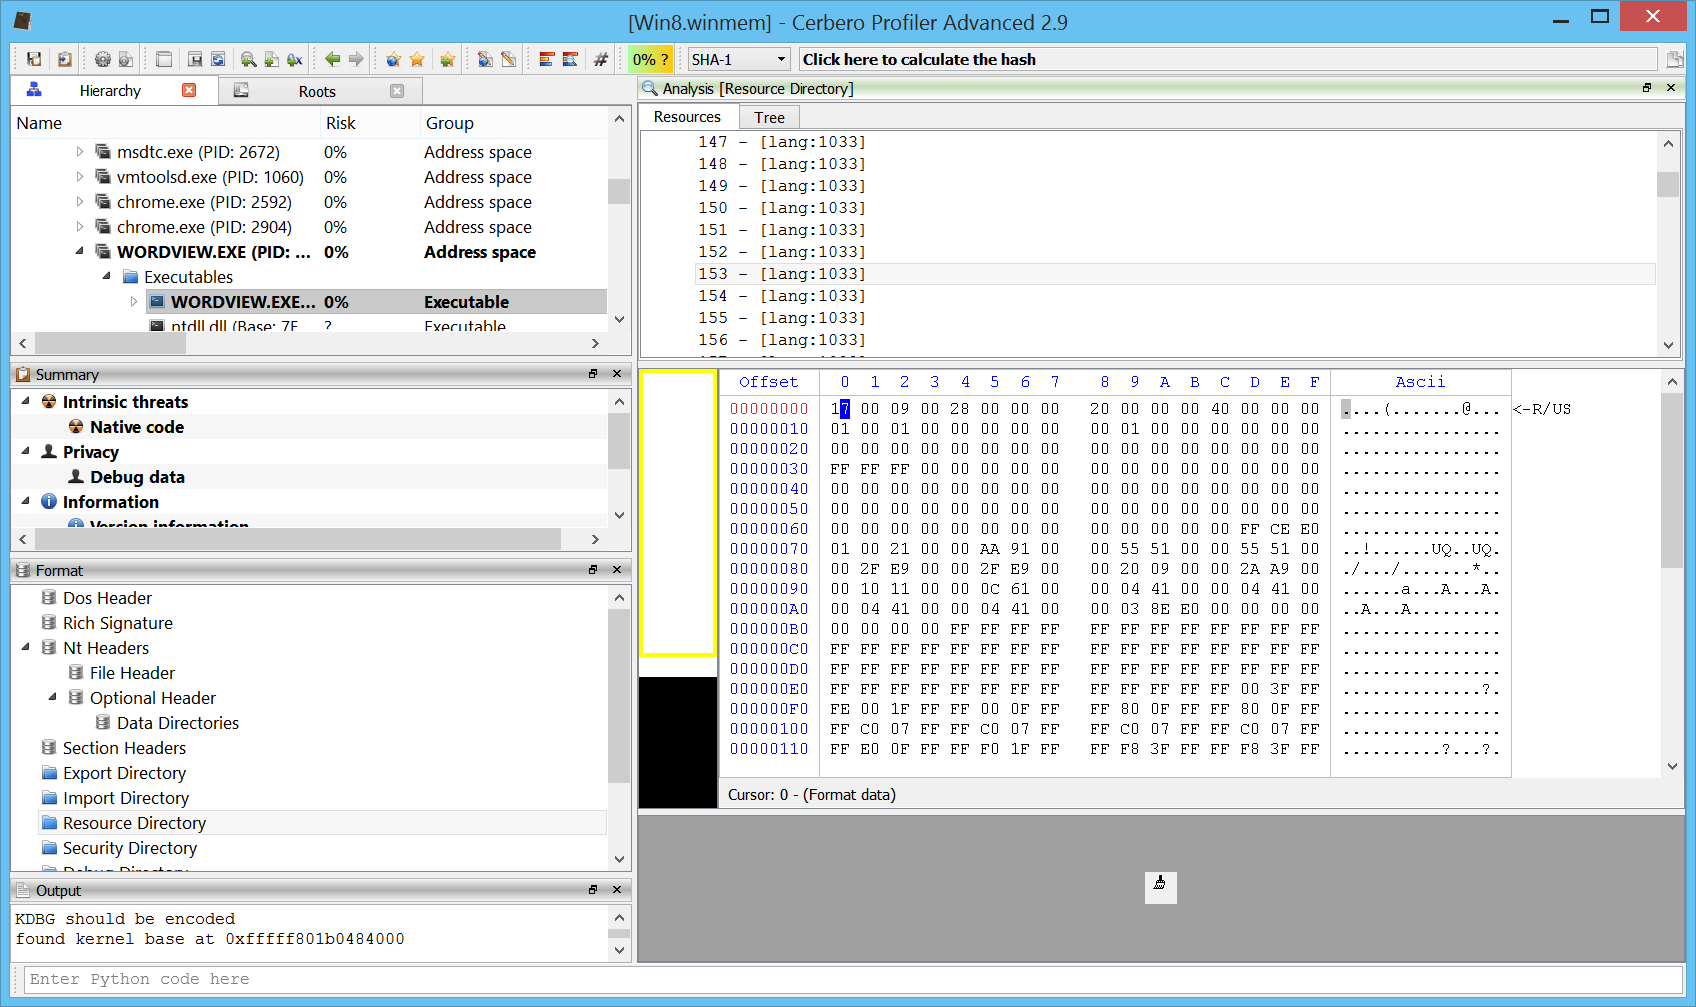Screen dimensions: 1696x1007
Task: Click the window-with-floppy save toolbar icon
Action: [195, 59]
